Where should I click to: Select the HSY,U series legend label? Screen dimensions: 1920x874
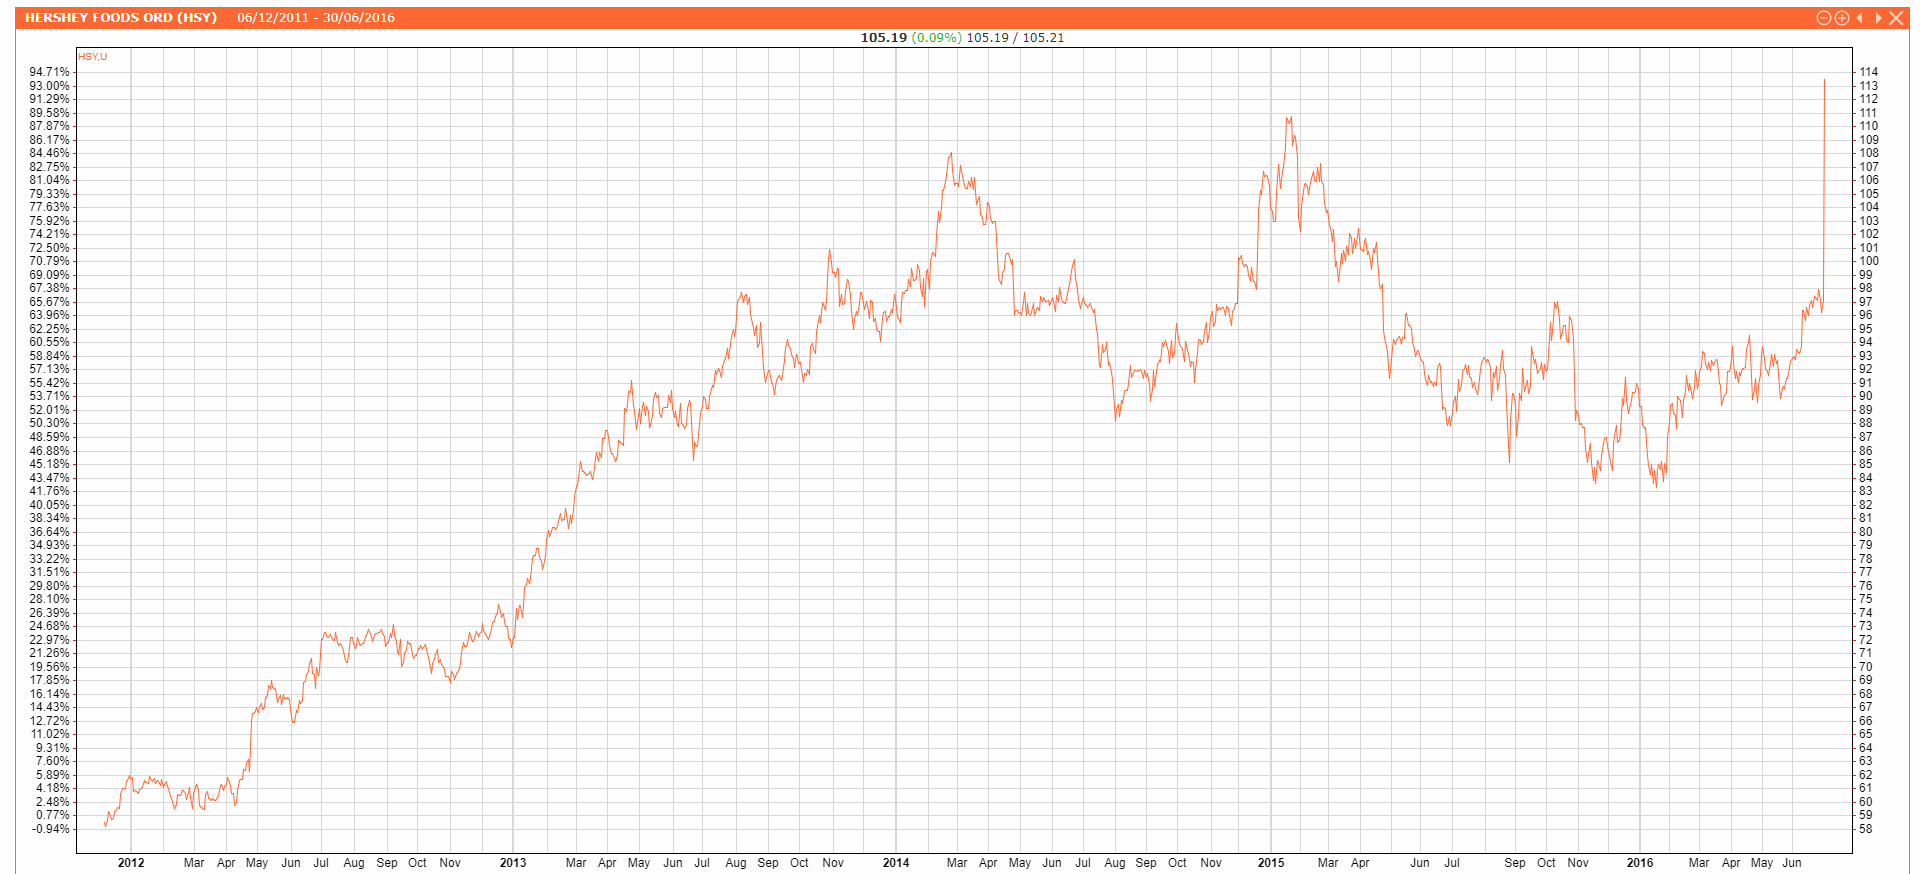[93, 57]
